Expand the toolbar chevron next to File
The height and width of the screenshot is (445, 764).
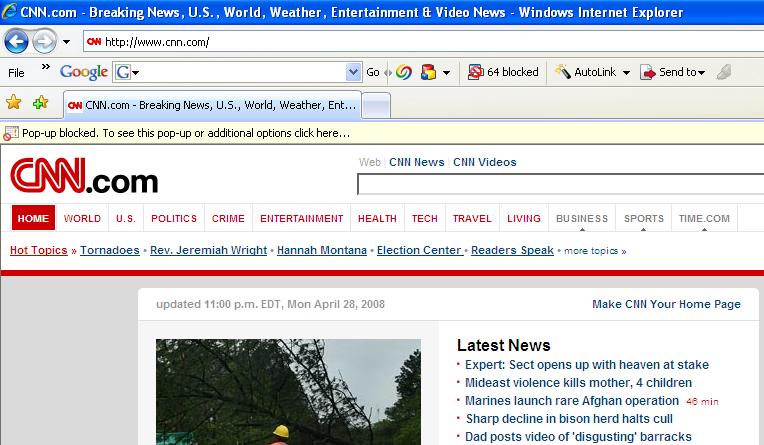[x=45, y=68]
